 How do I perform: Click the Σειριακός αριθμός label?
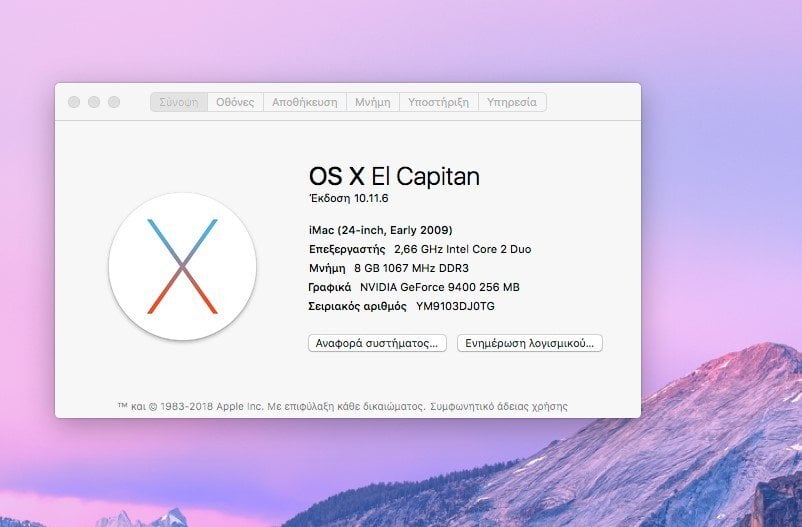click(358, 306)
